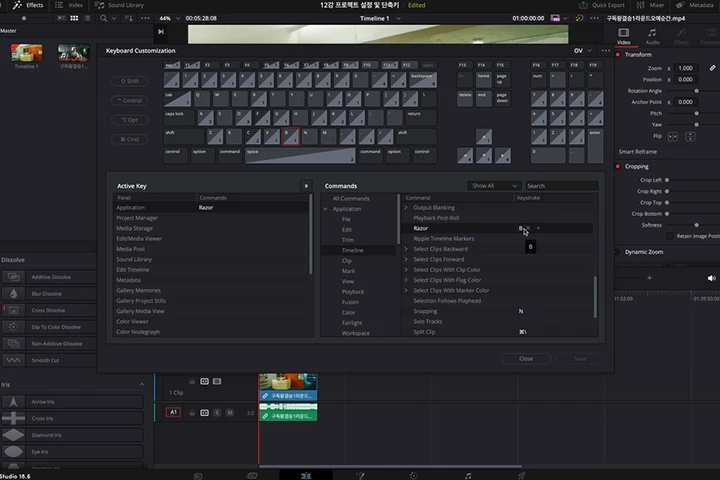This screenshot has width=720, height=480.
Task: Click the volume speaker icon
Action: click(711, 278)
